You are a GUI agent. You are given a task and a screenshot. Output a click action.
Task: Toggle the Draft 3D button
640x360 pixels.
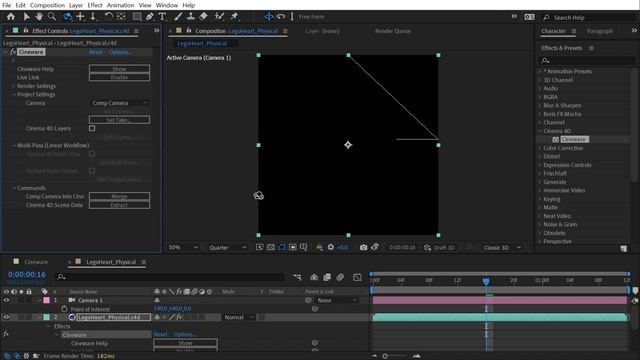(x=439, y=247)
